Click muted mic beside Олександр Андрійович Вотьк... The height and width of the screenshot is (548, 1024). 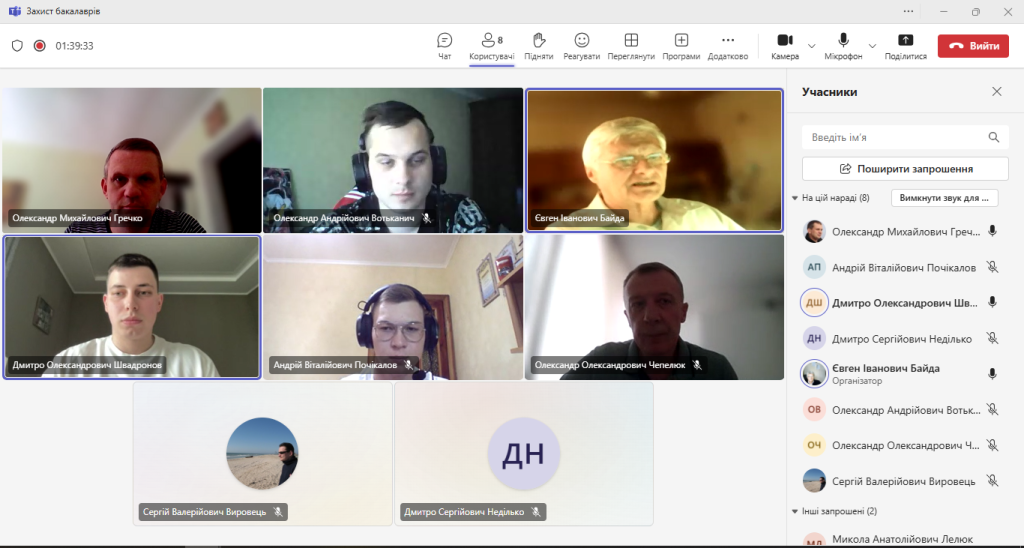(x=993, y=410)
